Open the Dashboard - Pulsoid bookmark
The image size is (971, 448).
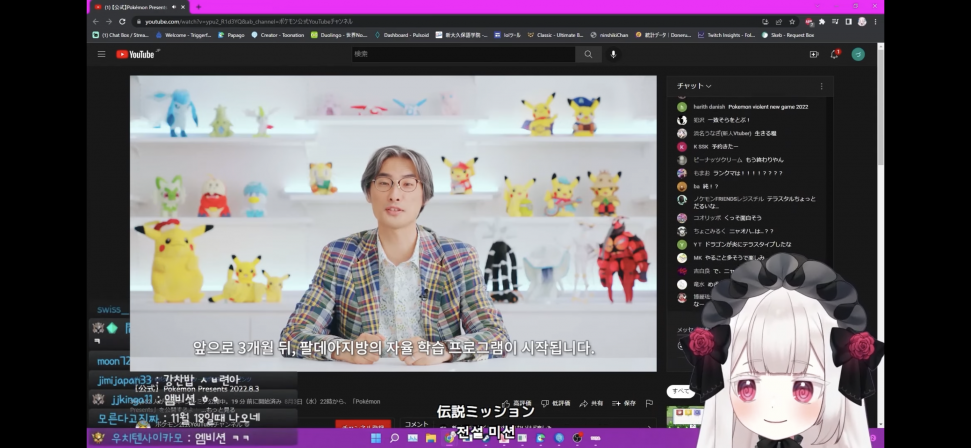pyautogui.click(x=401, y=35)
